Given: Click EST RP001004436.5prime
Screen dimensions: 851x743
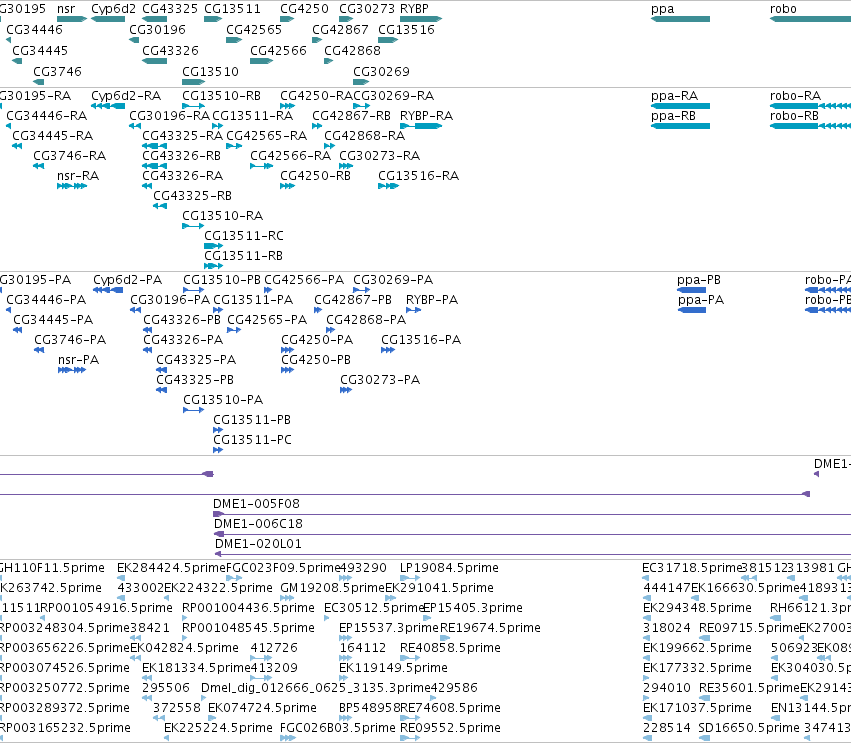Looking at the screenshot, I should pos(249,608).
